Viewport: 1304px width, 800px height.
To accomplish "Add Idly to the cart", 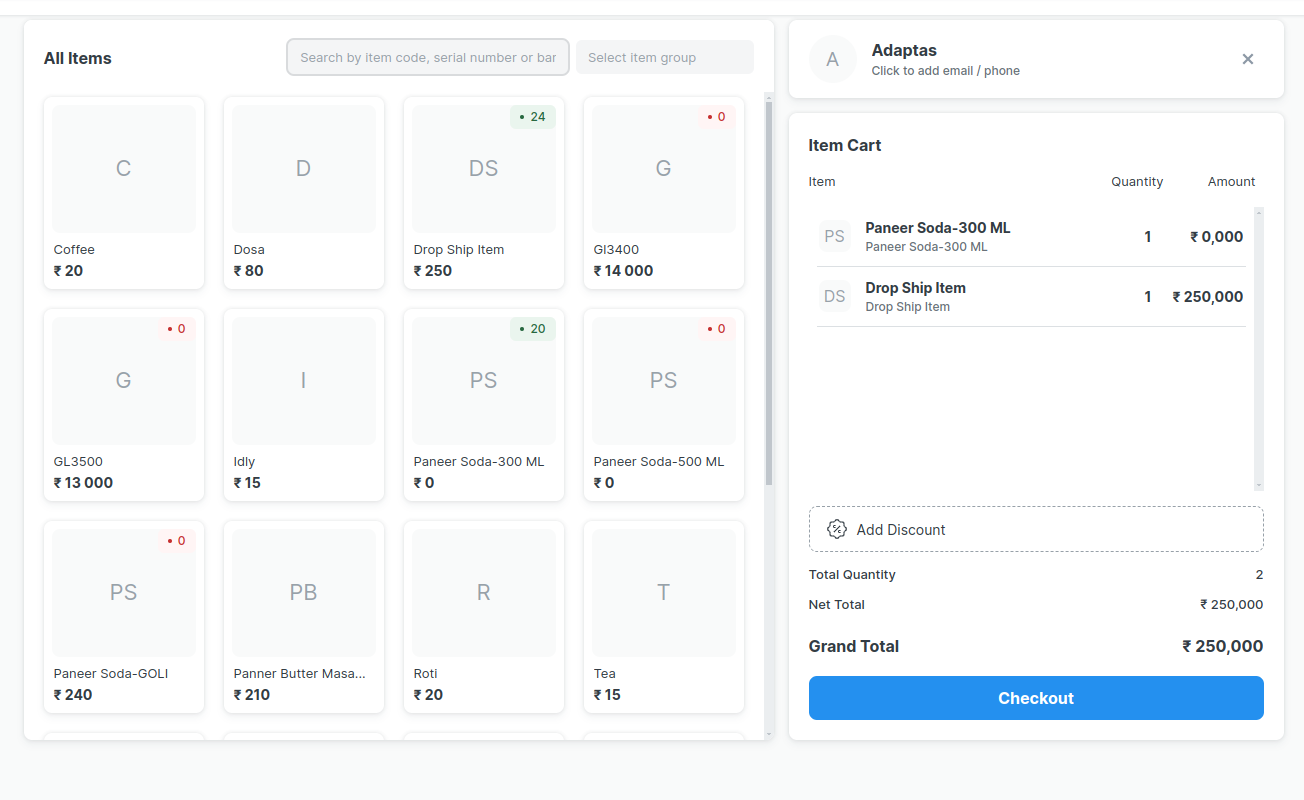I will tap(304, 405).
